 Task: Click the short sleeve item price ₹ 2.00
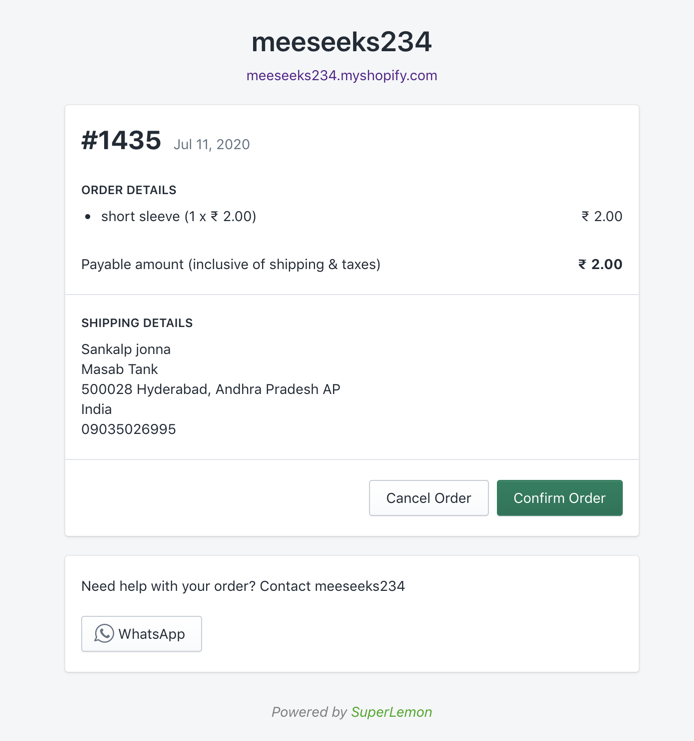[x=602, y=216]
